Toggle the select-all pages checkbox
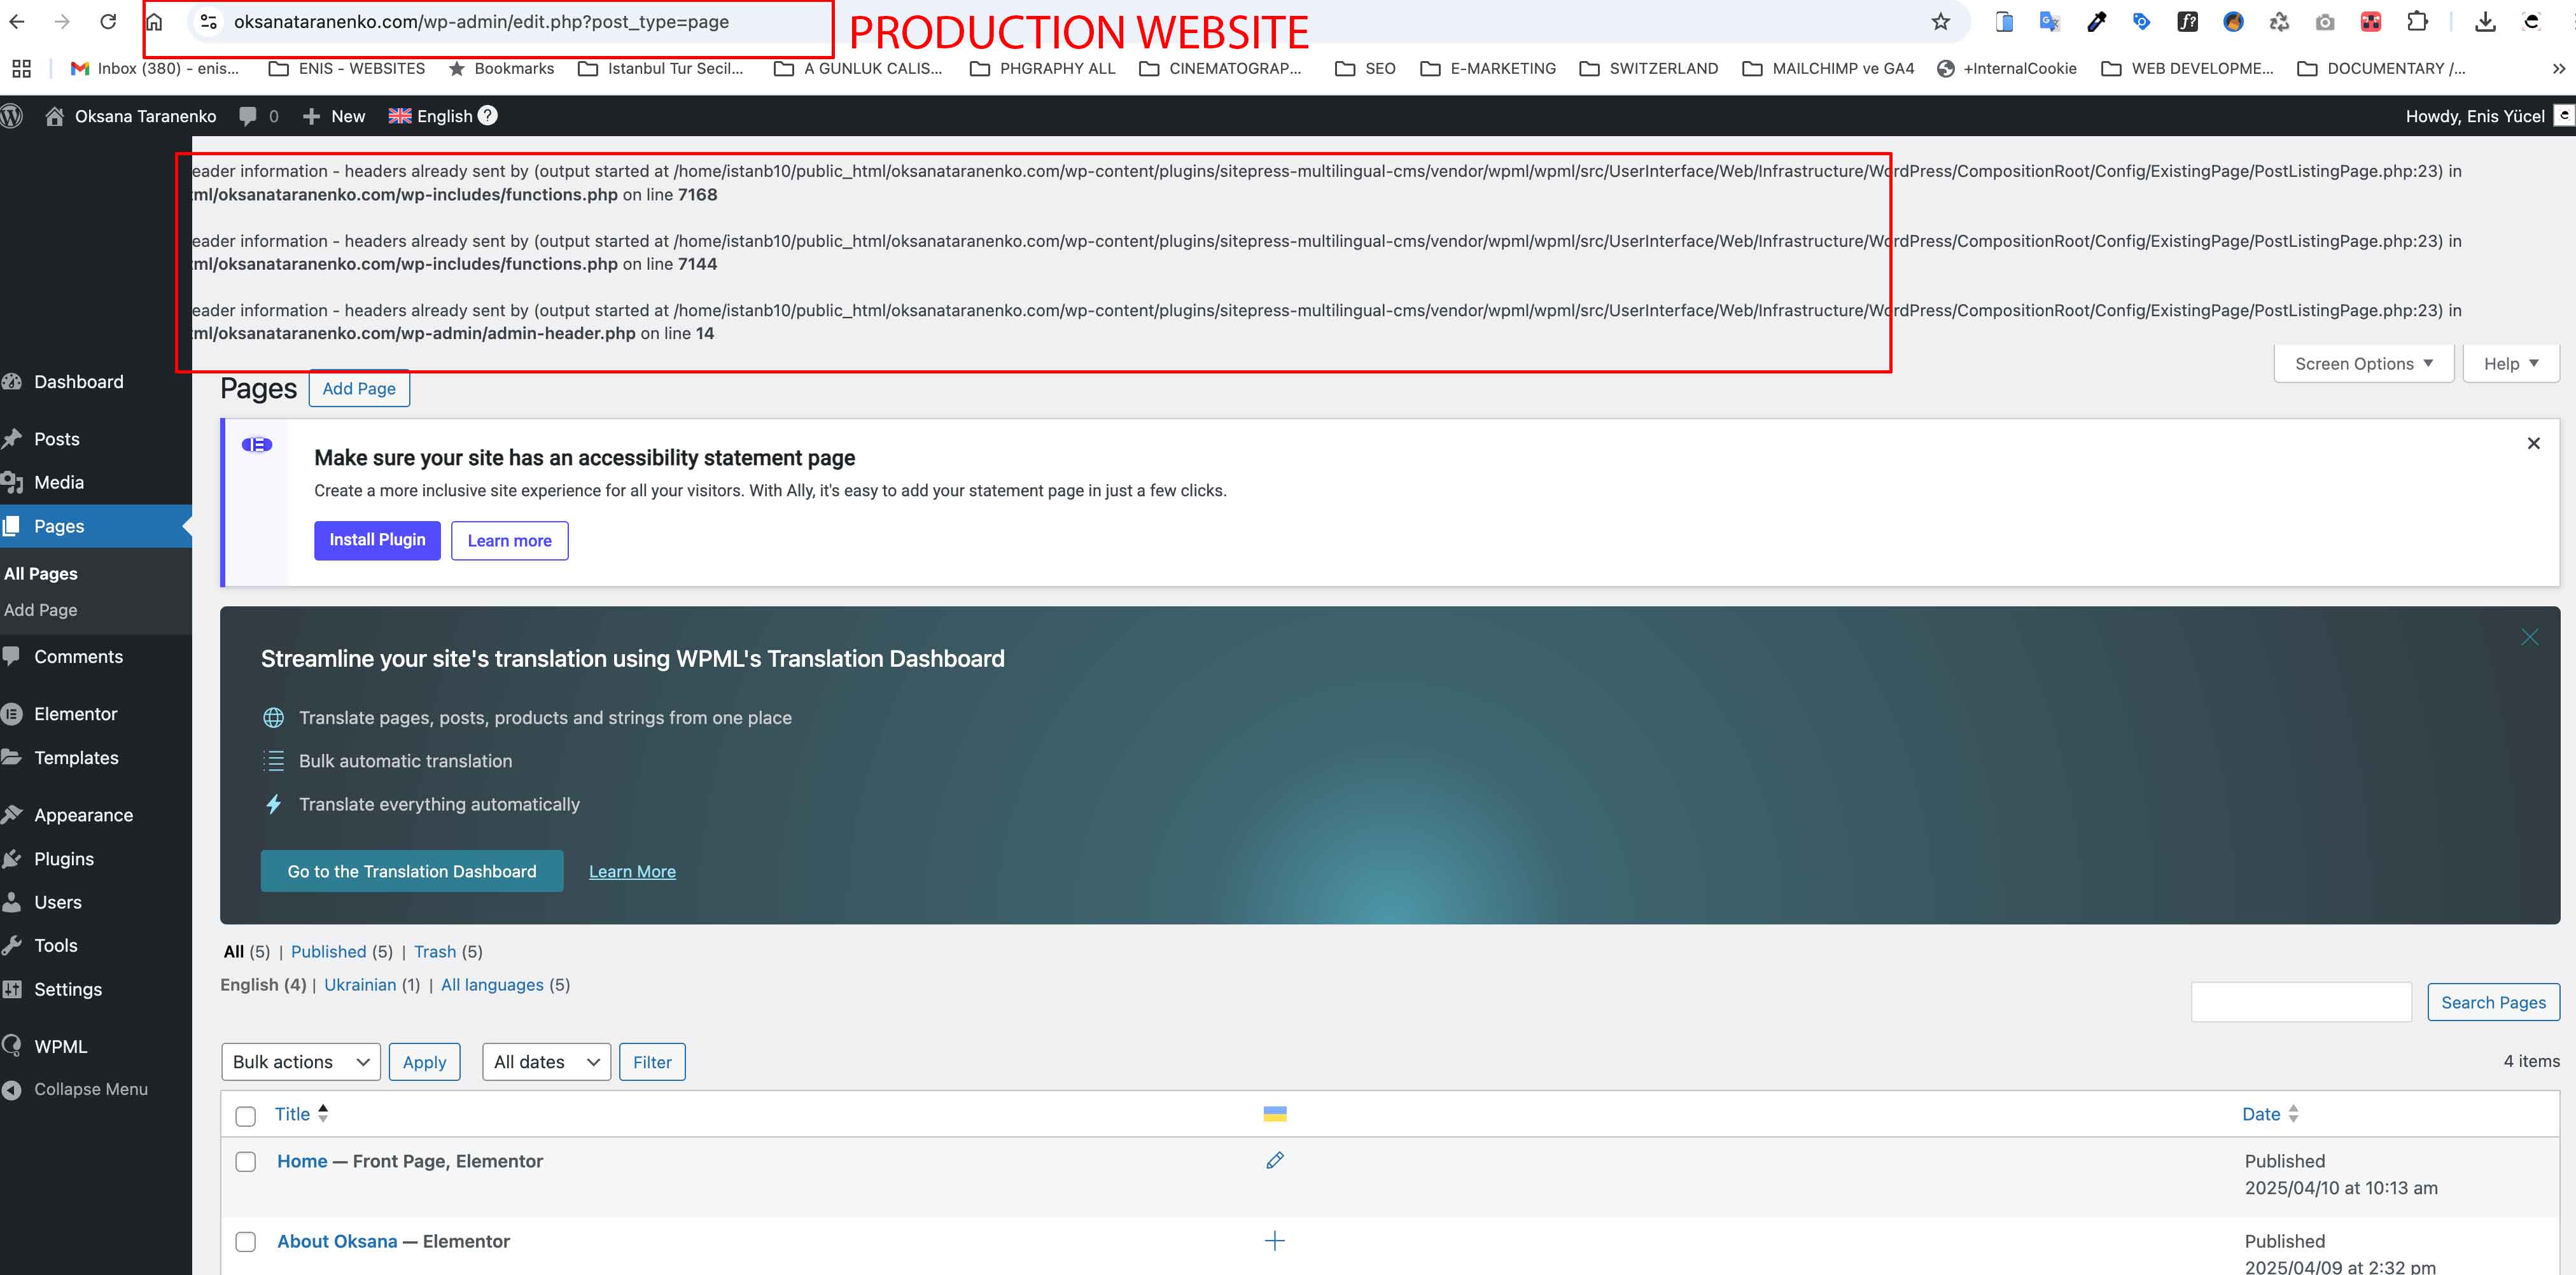Image resolution: width=2576 pixels, height=1275 pixels. (x=245, y=1116)
